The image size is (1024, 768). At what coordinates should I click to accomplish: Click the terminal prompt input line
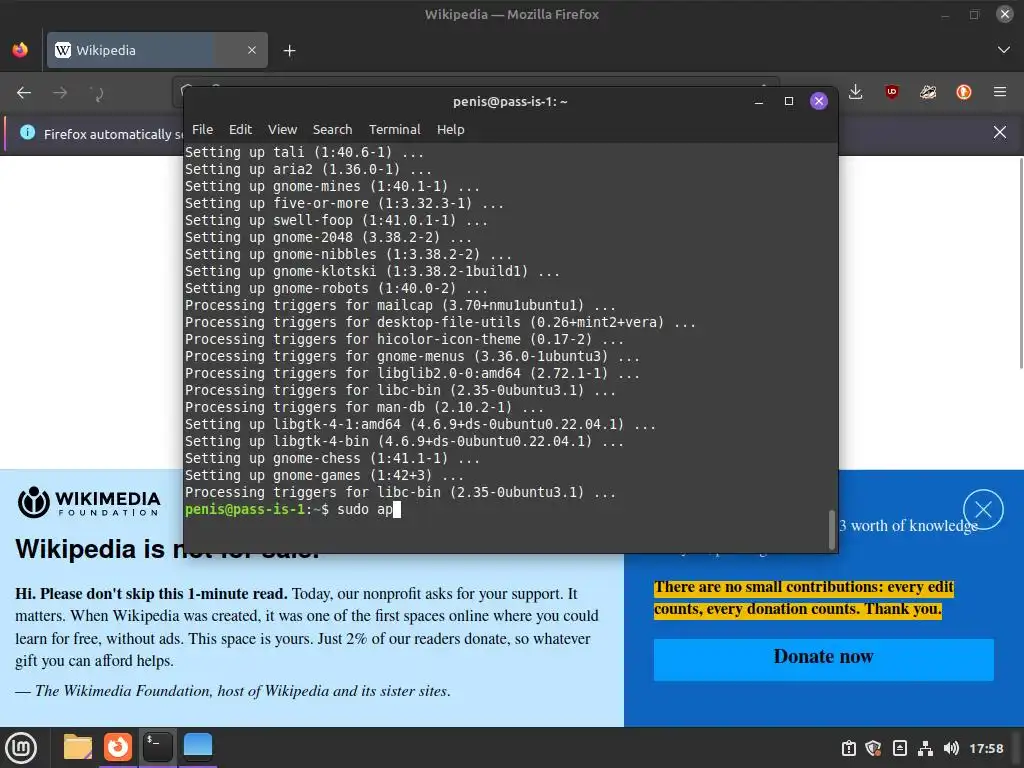pyautogui.click(x=293, y=509)
